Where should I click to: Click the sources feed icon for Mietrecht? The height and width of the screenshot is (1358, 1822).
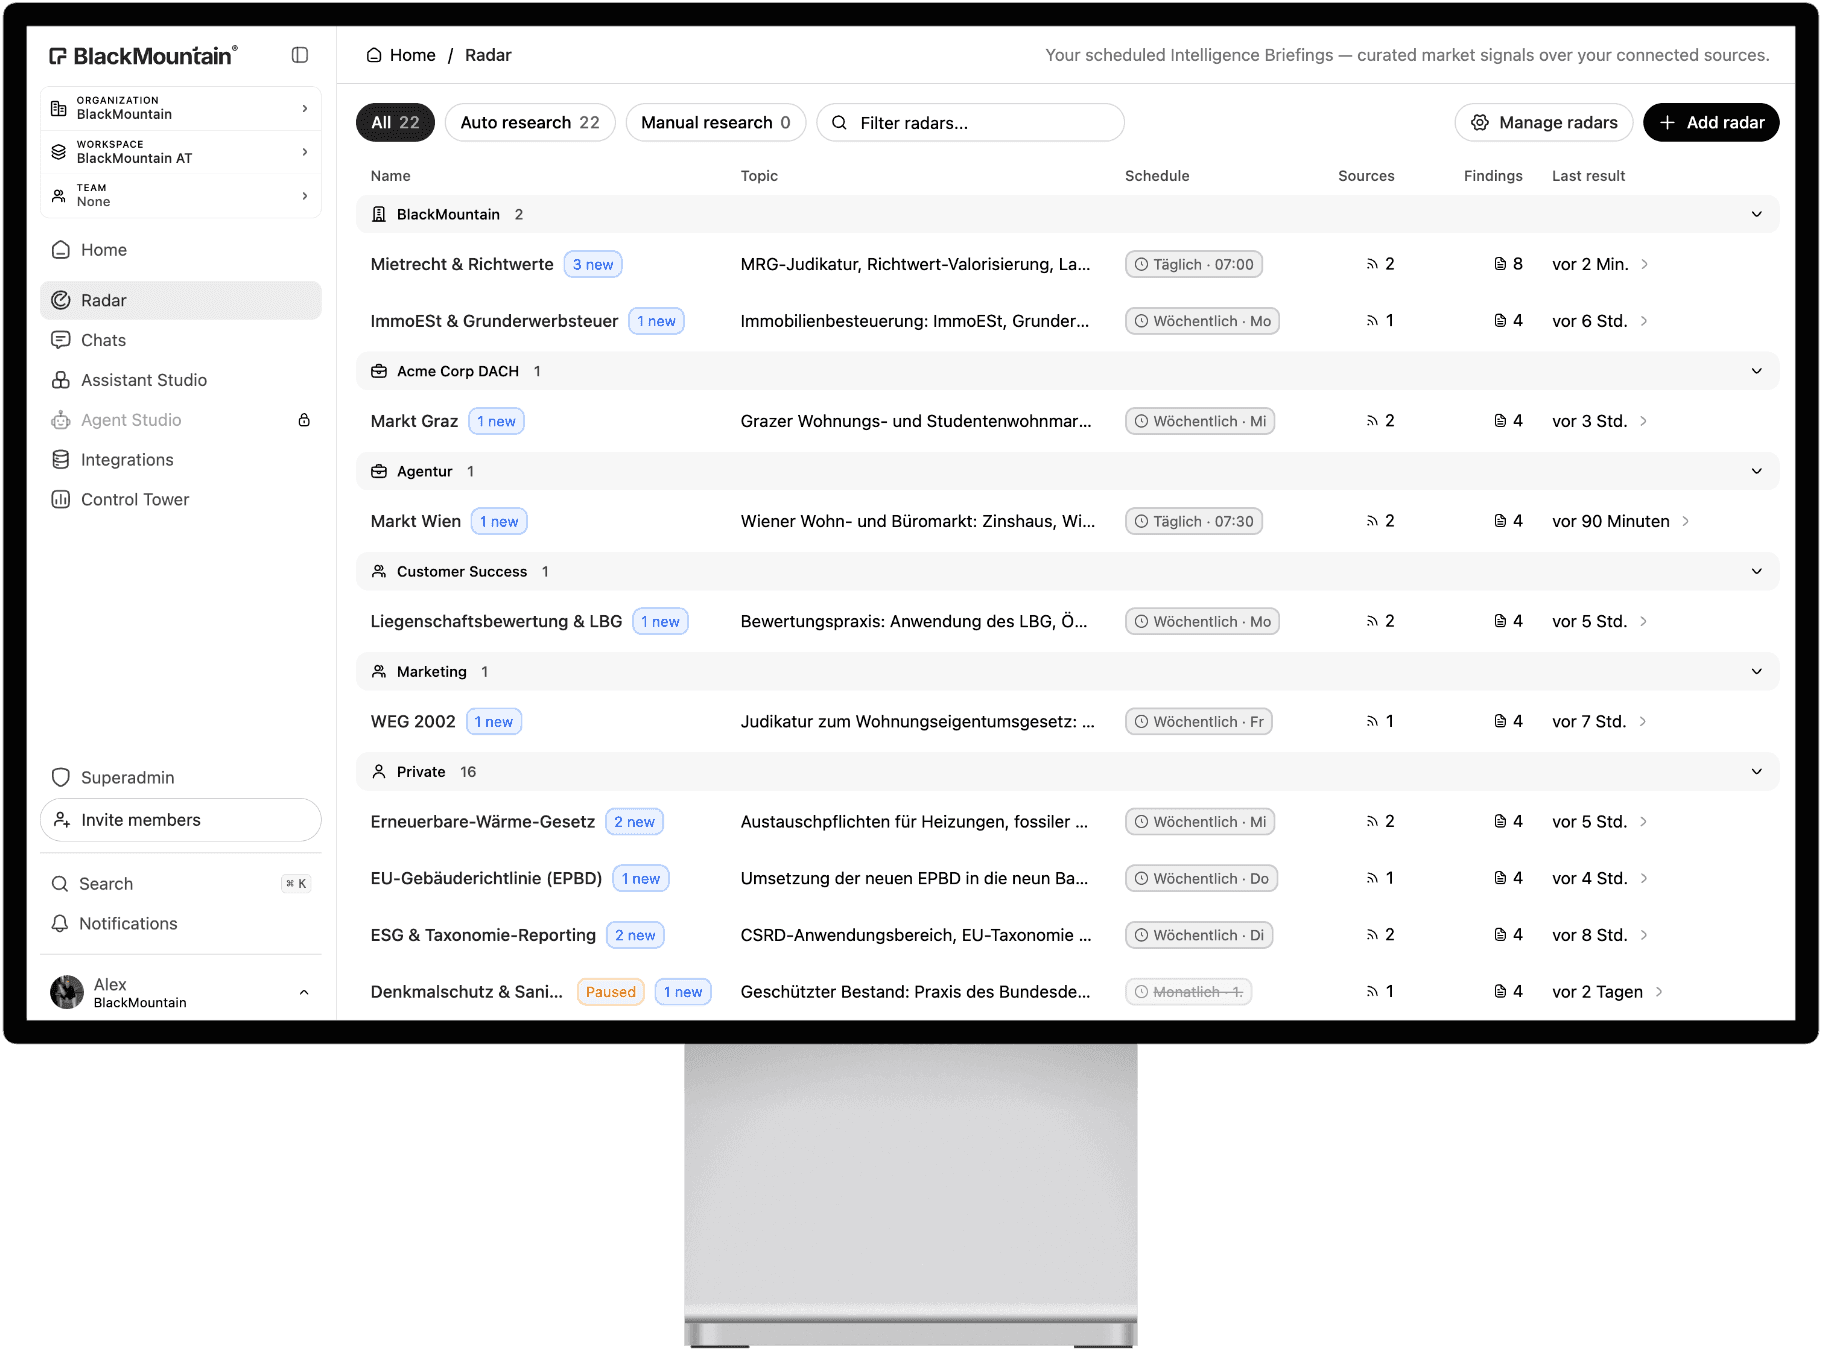1372,264
